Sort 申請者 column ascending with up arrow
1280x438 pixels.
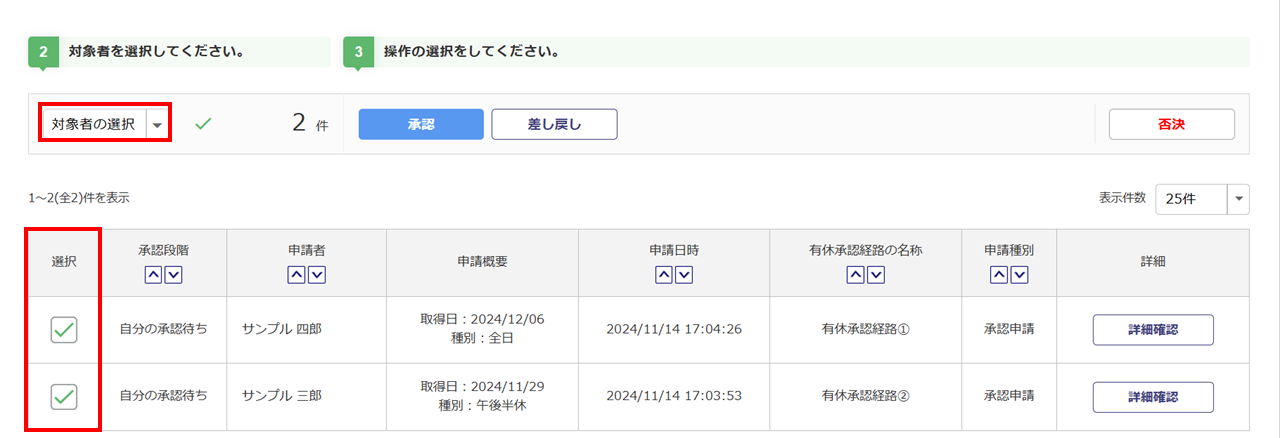pos(297,275)
